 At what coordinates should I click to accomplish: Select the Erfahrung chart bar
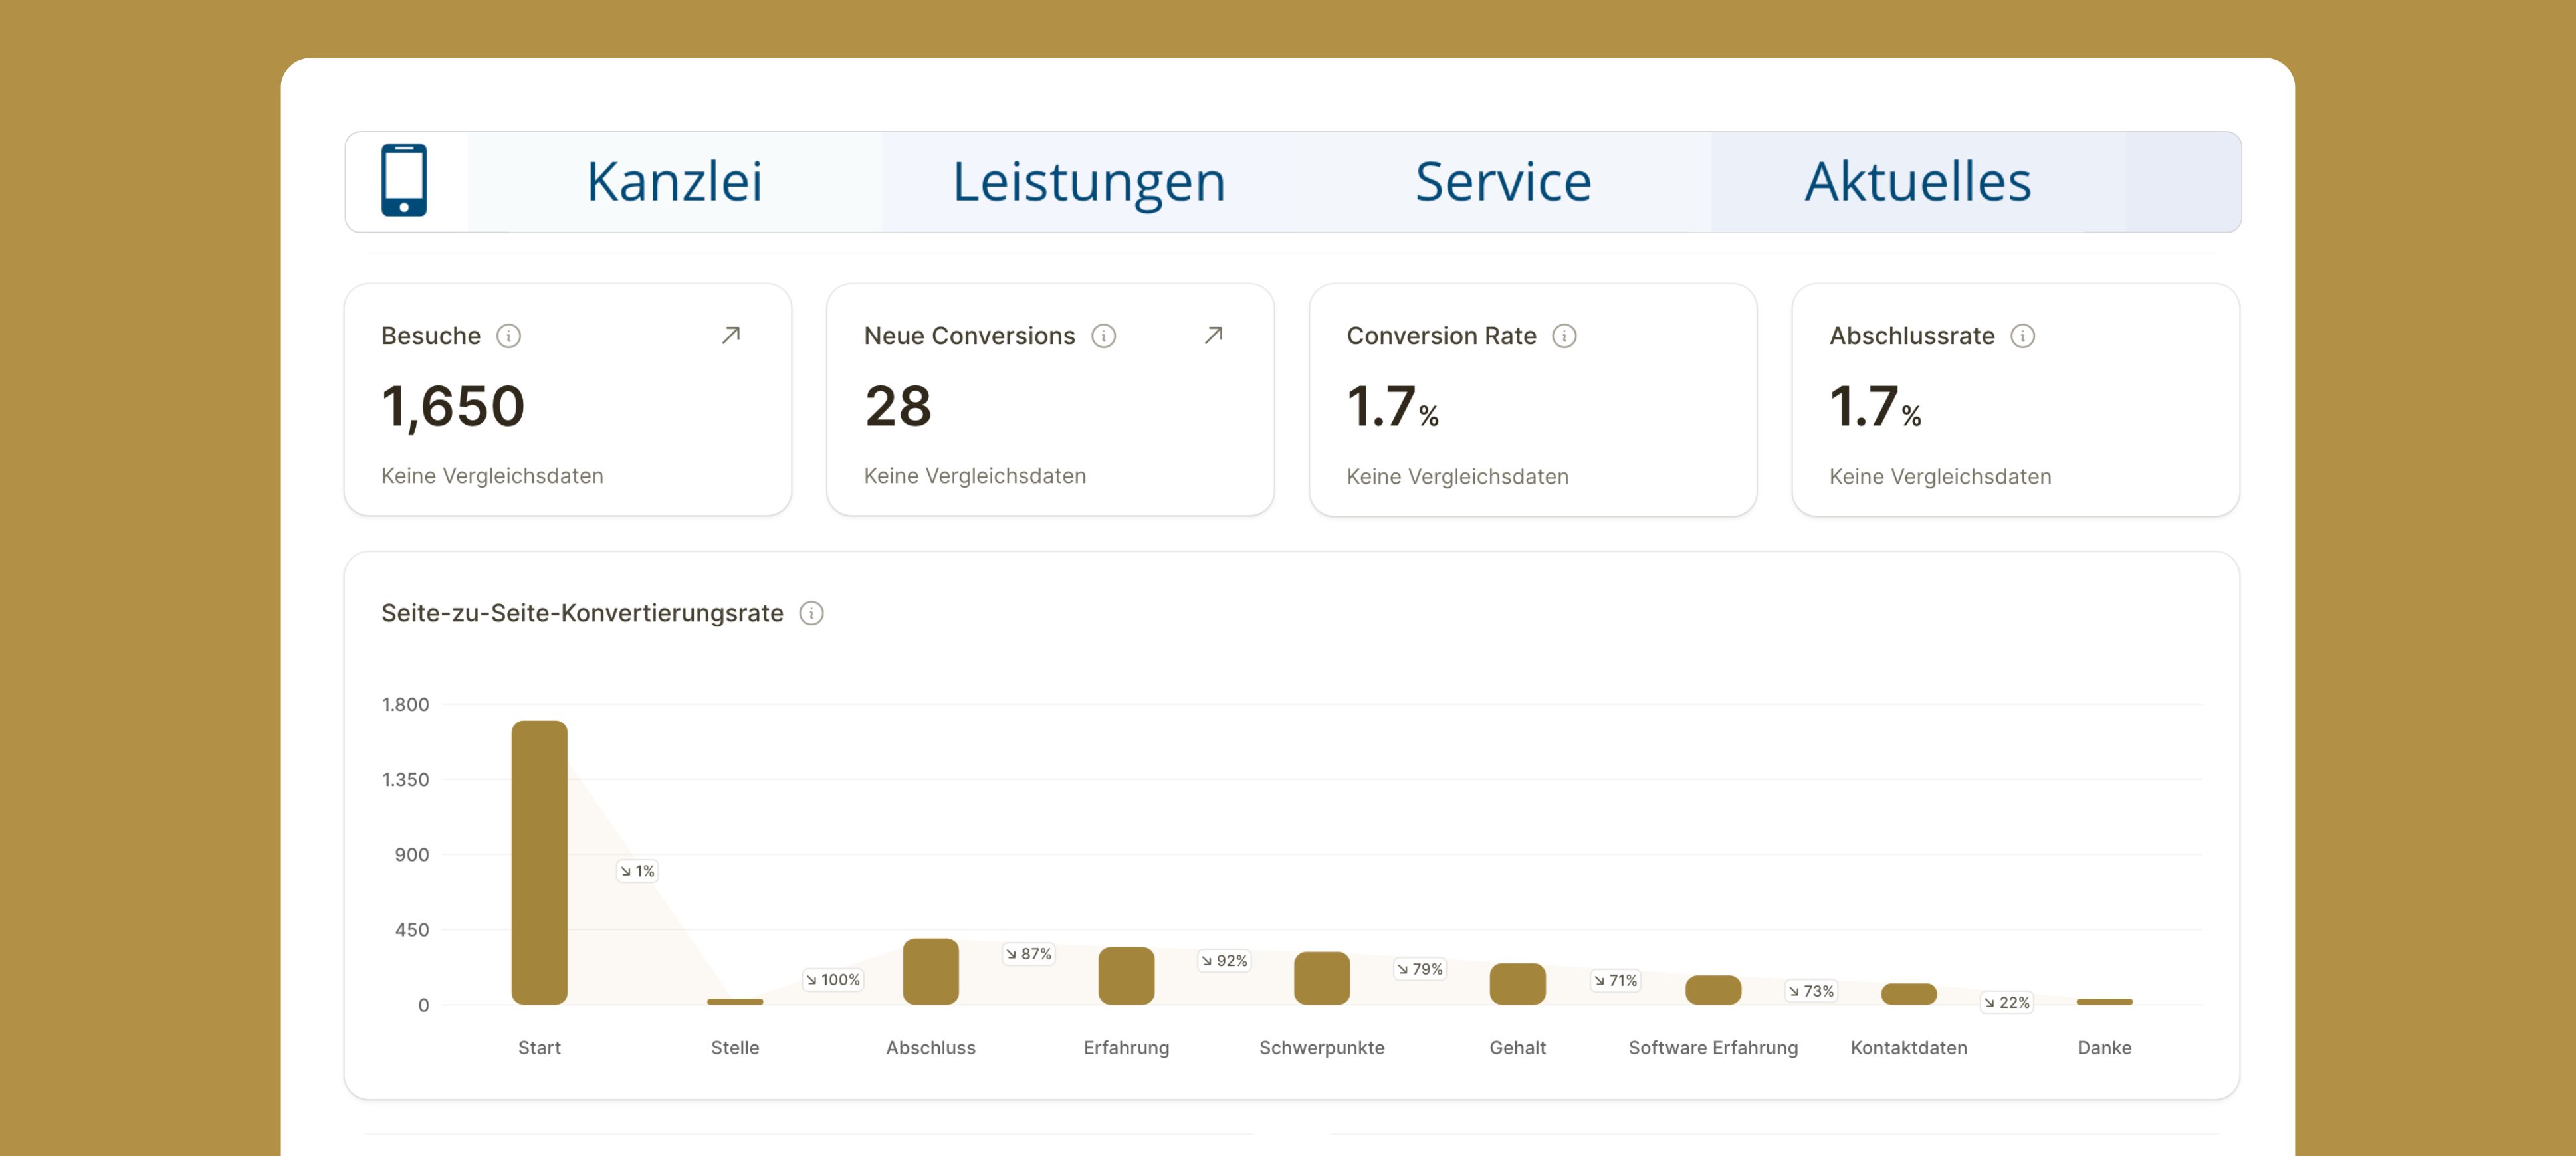click(1126, 975)
